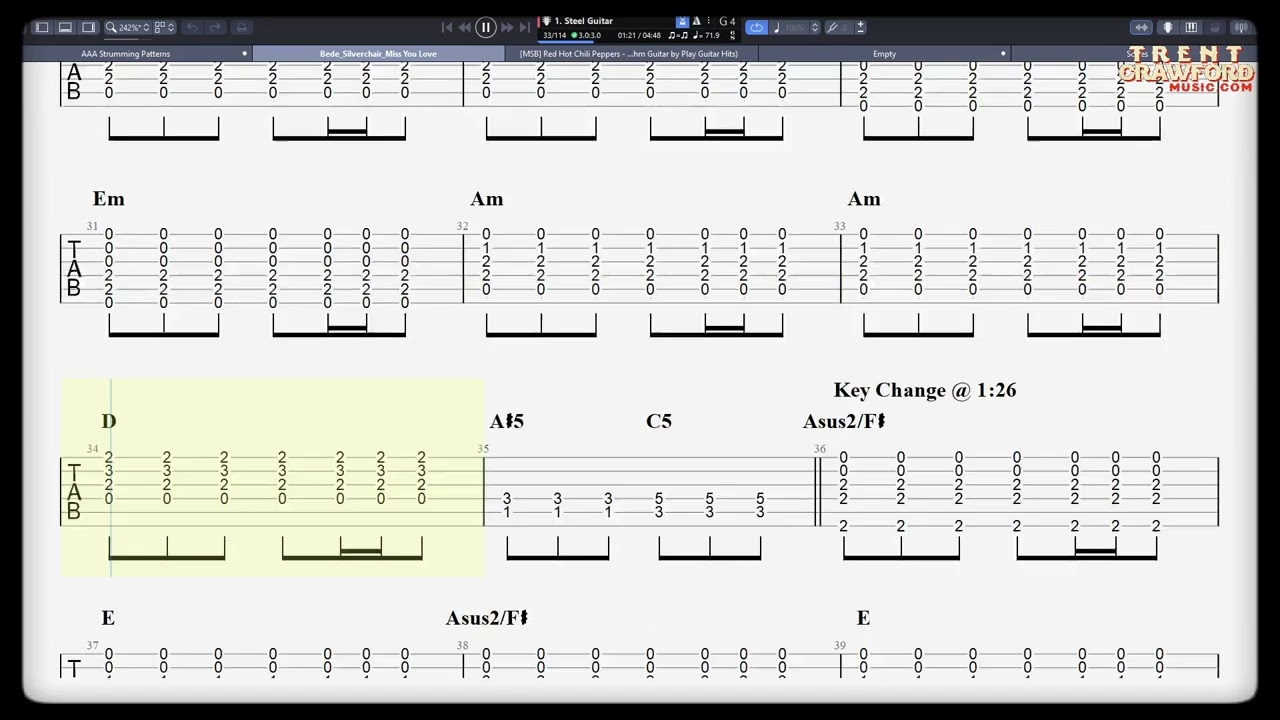Open the 242% zoom level dropdown

pos(134,27)
